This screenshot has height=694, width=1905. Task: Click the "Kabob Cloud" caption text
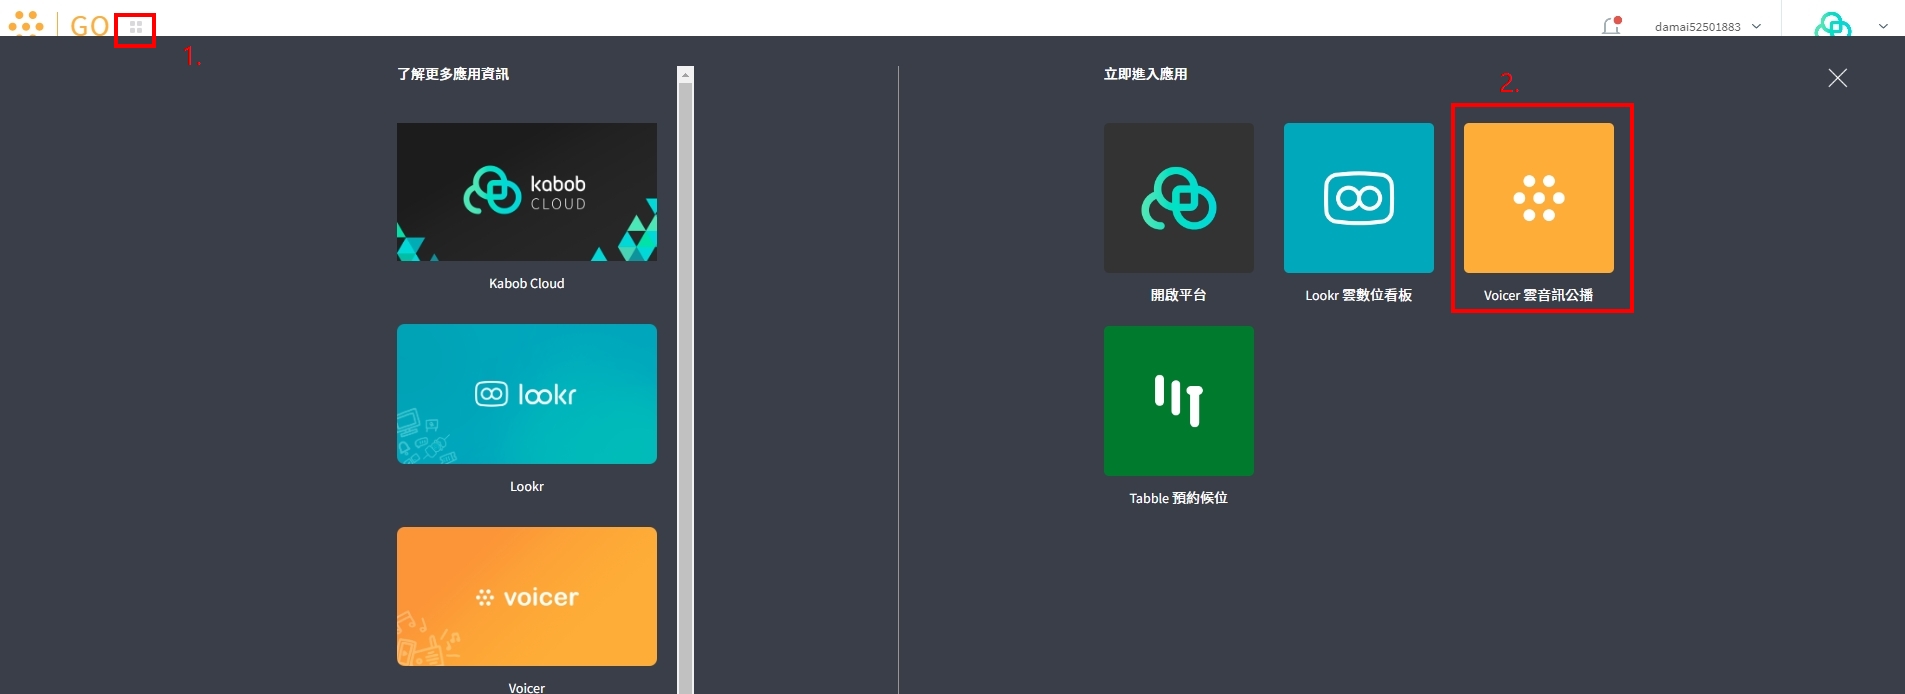(526, 284)
